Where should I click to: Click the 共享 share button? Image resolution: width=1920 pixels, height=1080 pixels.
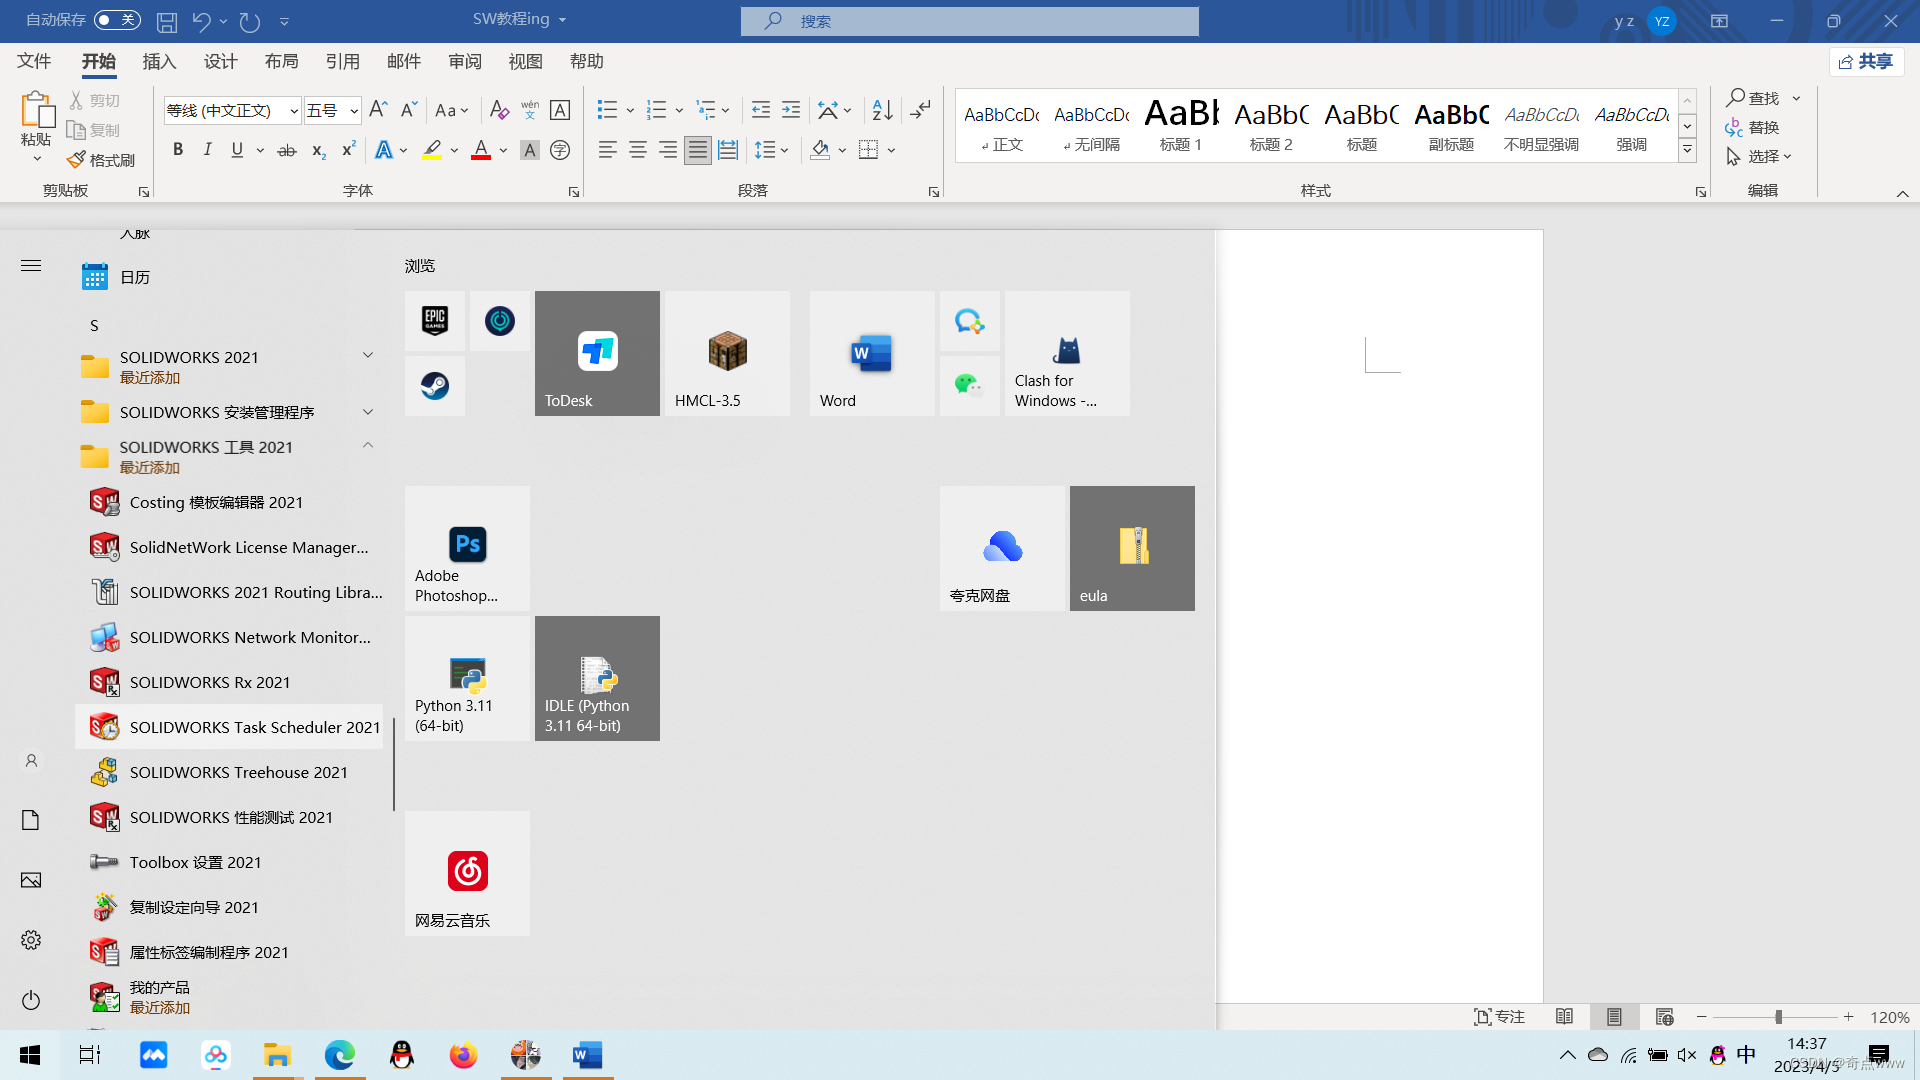[1866, 62]
